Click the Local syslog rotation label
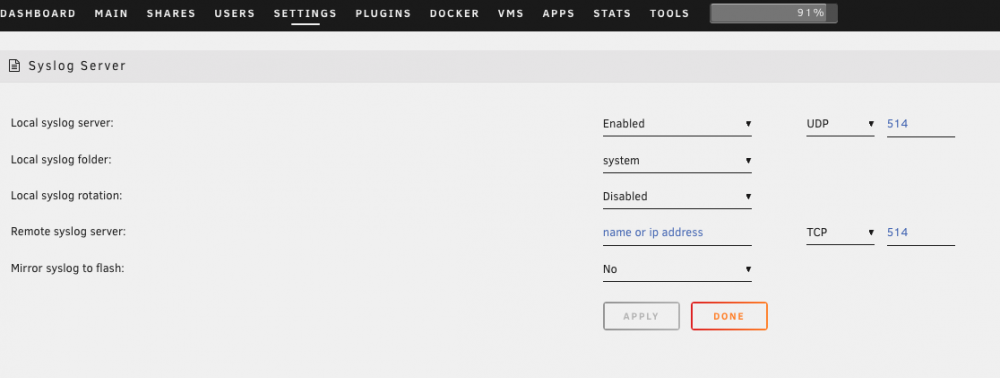The image size is (1000, 378). [66, 196]
